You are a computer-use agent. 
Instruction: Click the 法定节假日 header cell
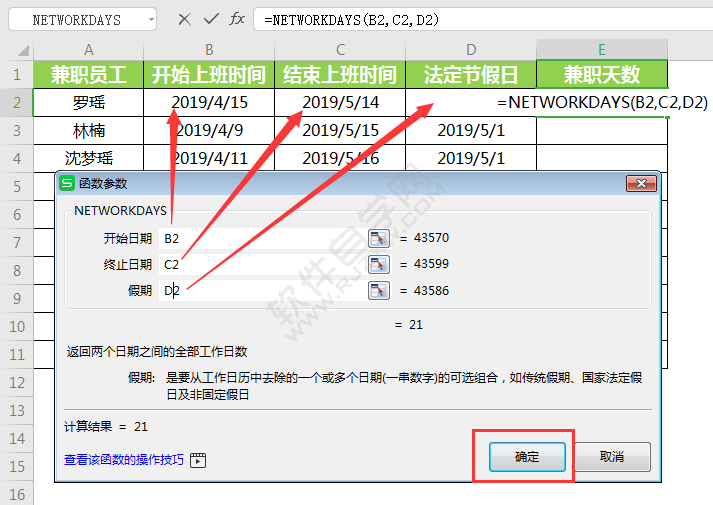471,75
